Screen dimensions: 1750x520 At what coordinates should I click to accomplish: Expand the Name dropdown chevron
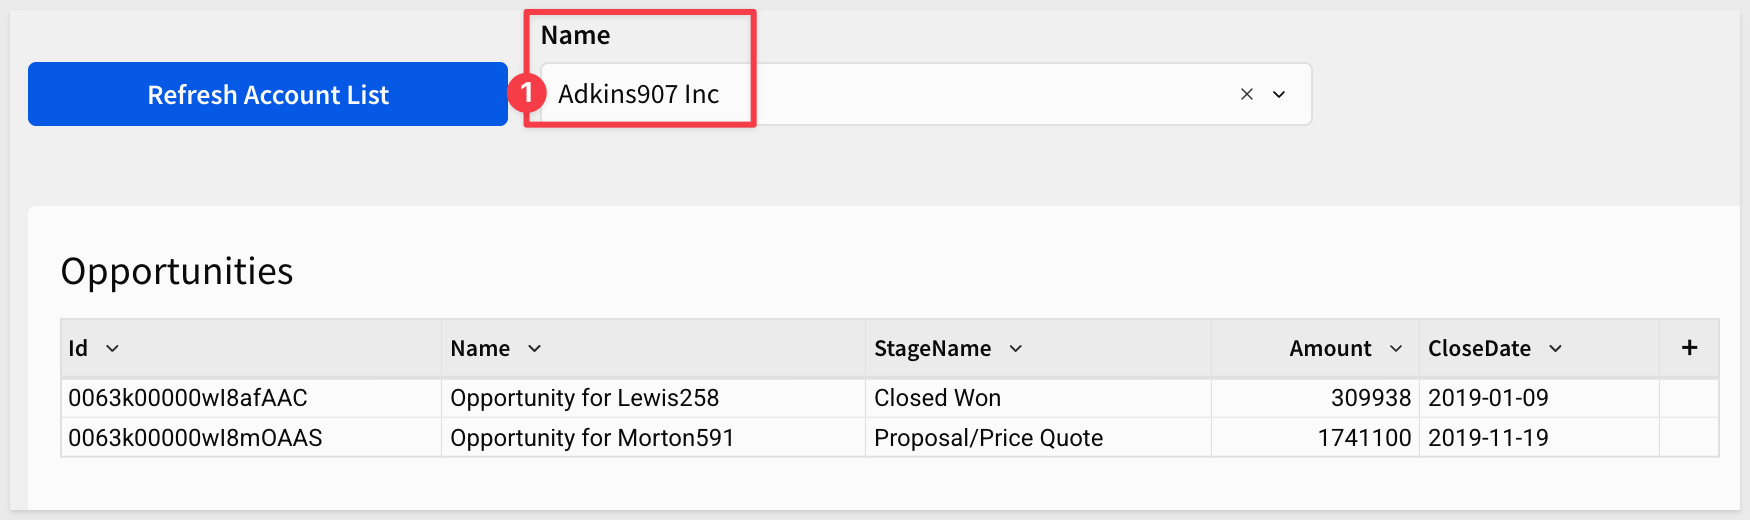(x=1279, y=94)
